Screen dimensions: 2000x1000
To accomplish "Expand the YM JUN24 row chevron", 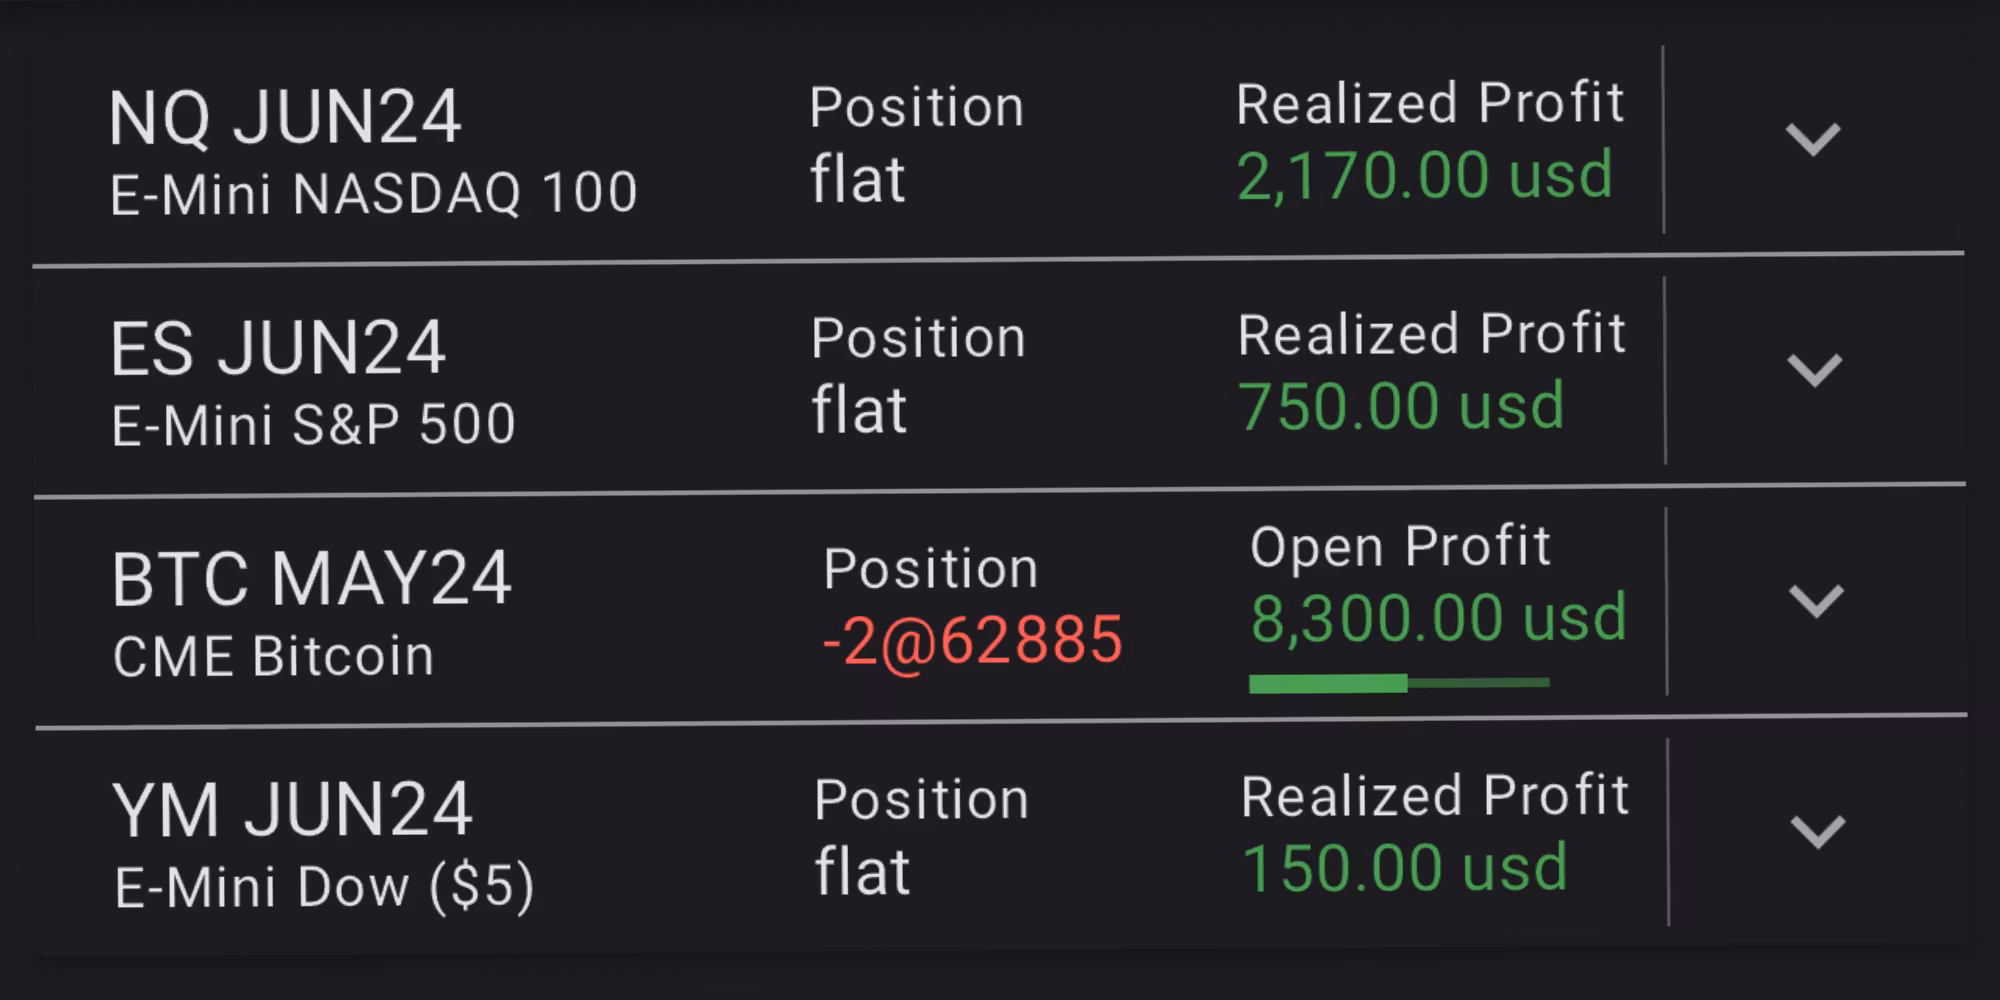I will (1817, 832).
